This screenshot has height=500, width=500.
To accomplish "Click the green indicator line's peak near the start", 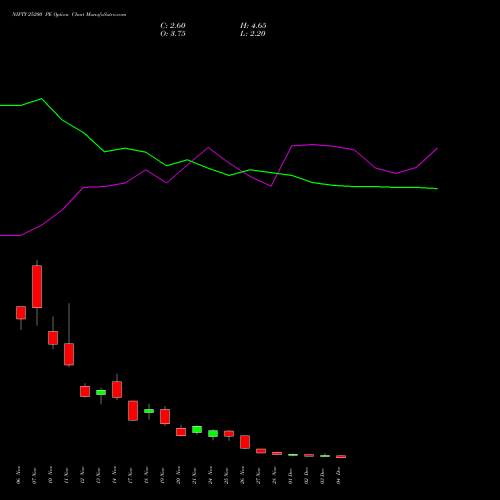I will 41,99.
